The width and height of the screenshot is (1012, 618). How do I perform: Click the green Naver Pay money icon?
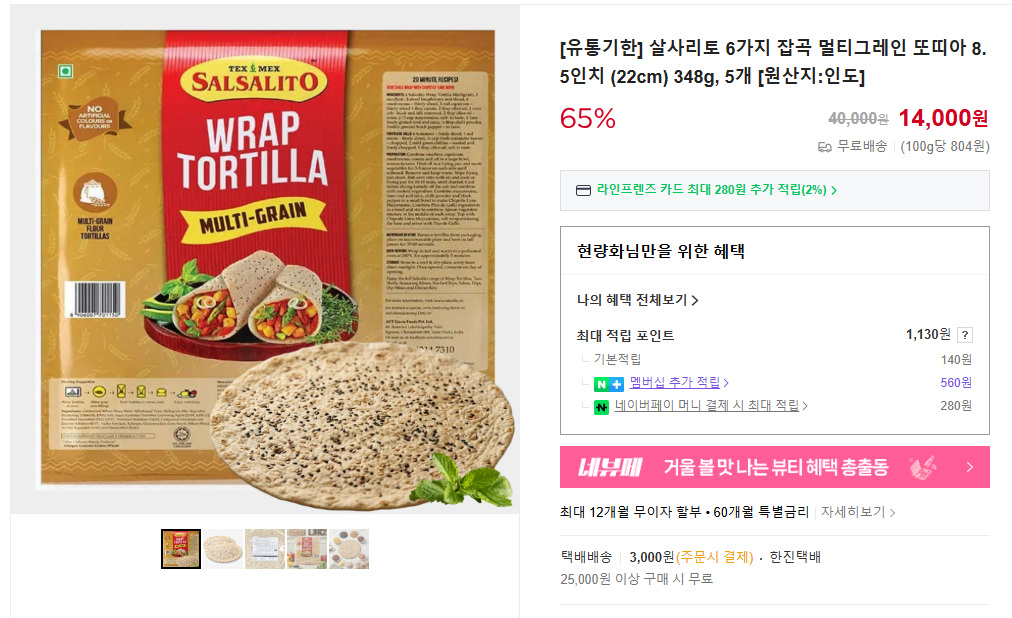(x=601, y=407)
